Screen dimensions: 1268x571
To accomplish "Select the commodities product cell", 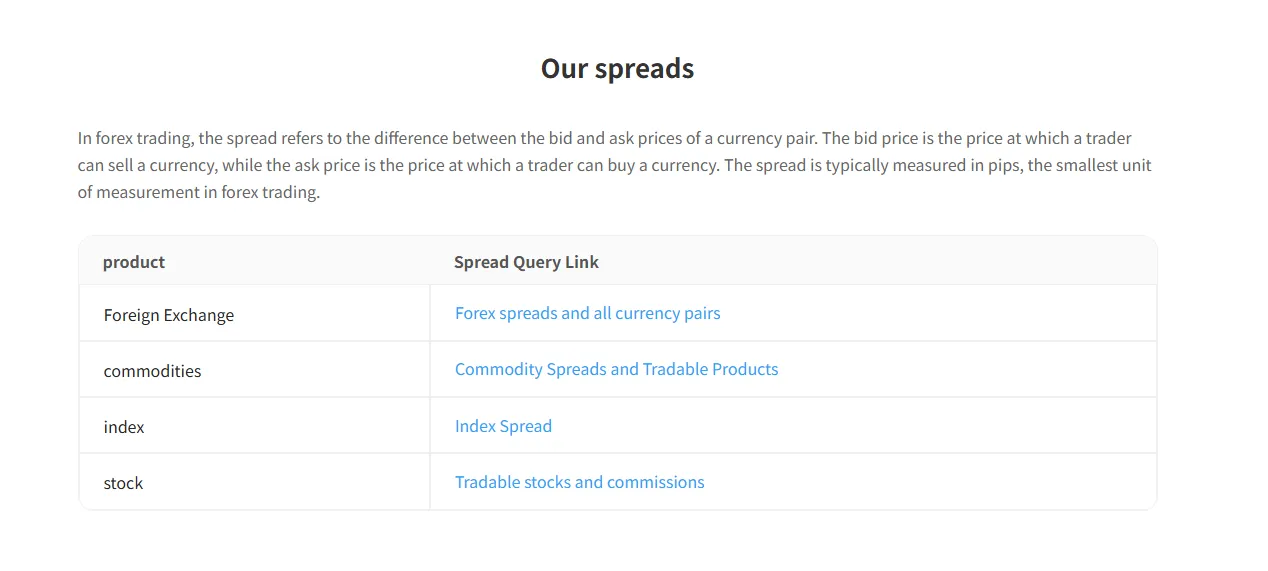I will (254, 370).
